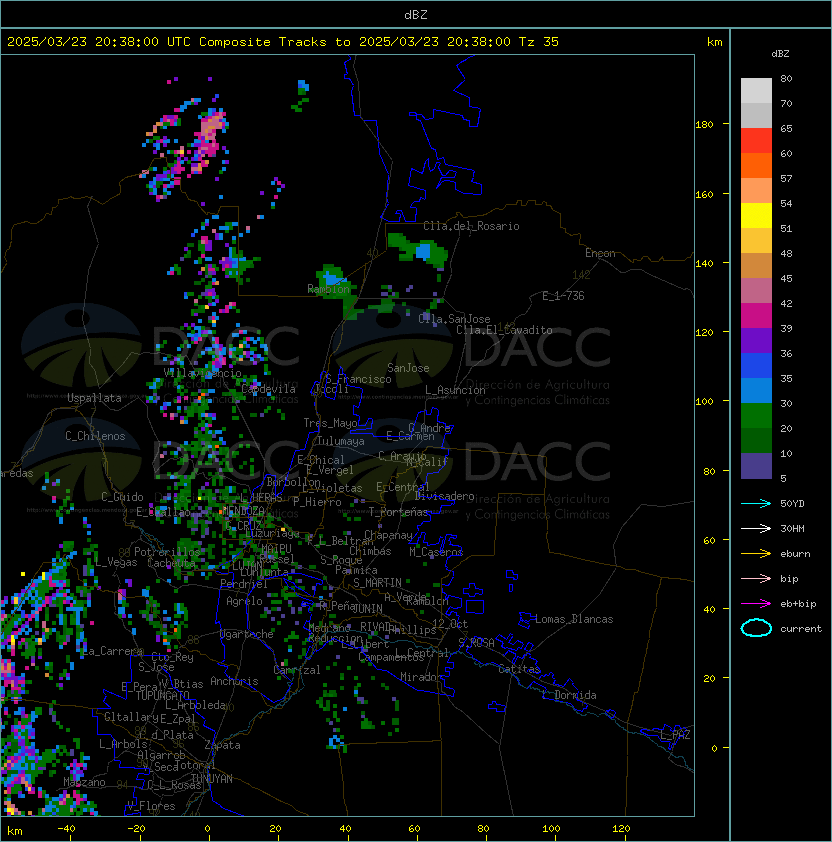Click the white 30HM arrow in legend

[x=756, y=528]
